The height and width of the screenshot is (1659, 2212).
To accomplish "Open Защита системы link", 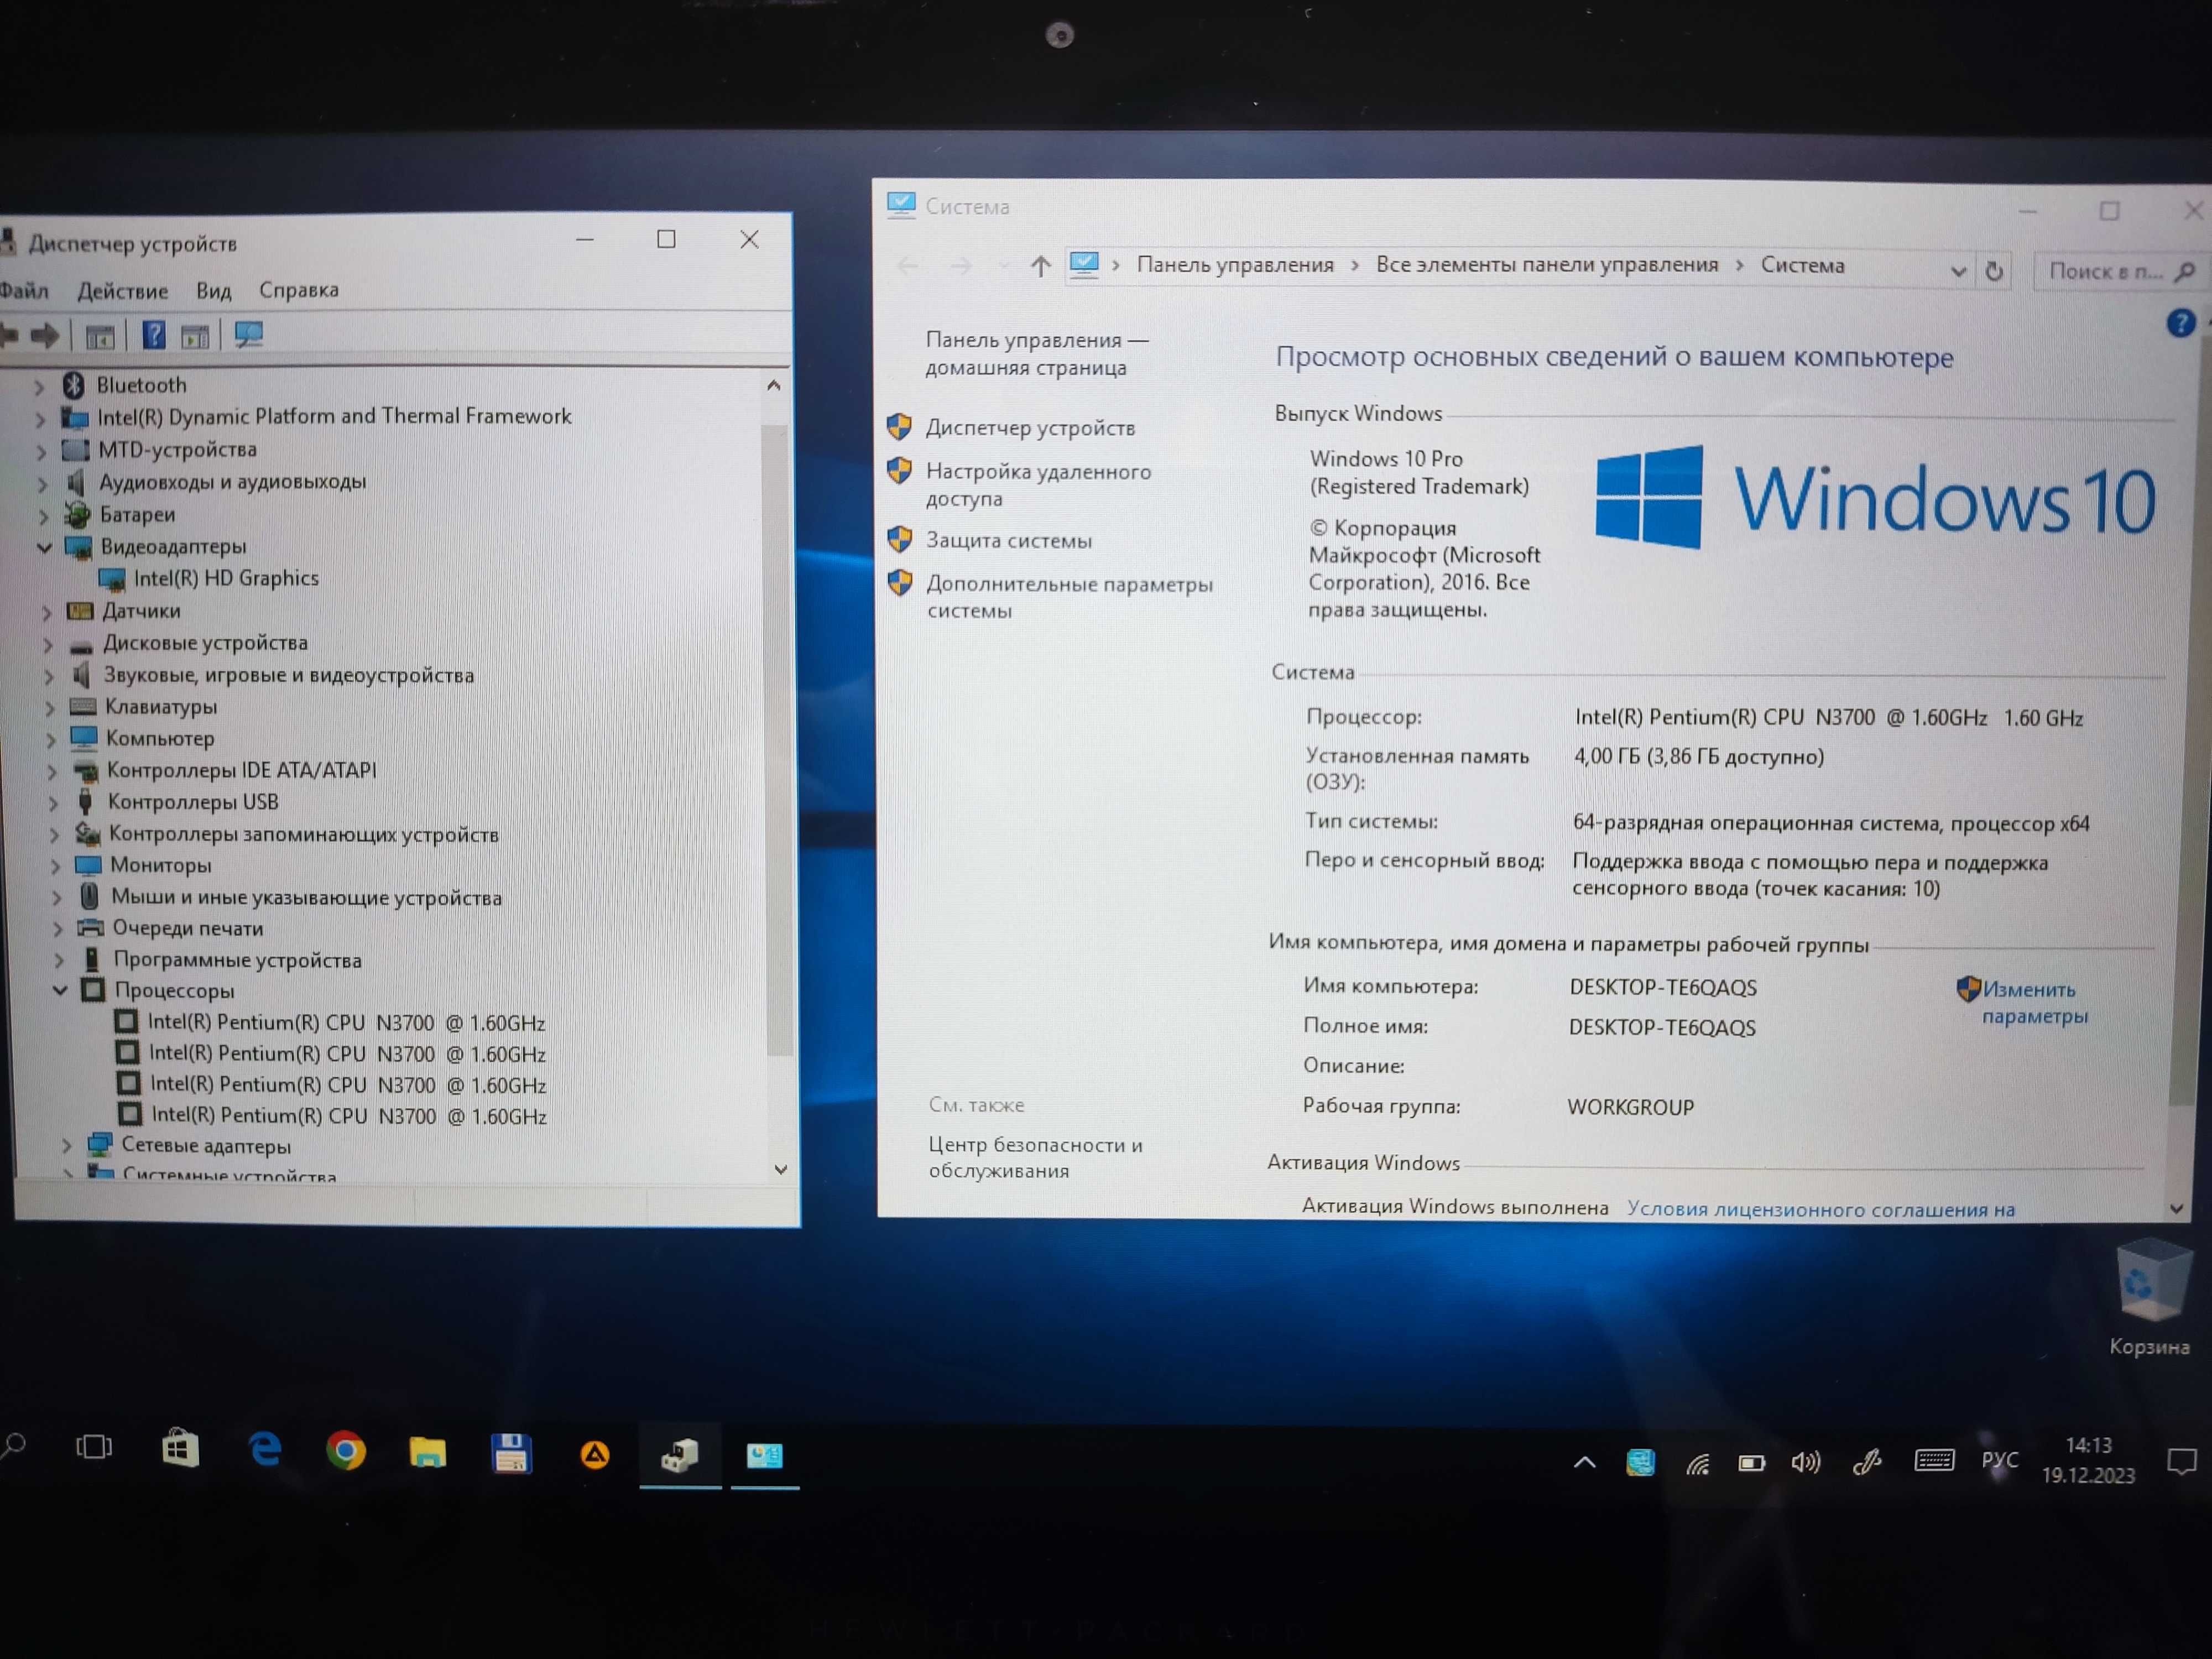I will click(1008, 541).
